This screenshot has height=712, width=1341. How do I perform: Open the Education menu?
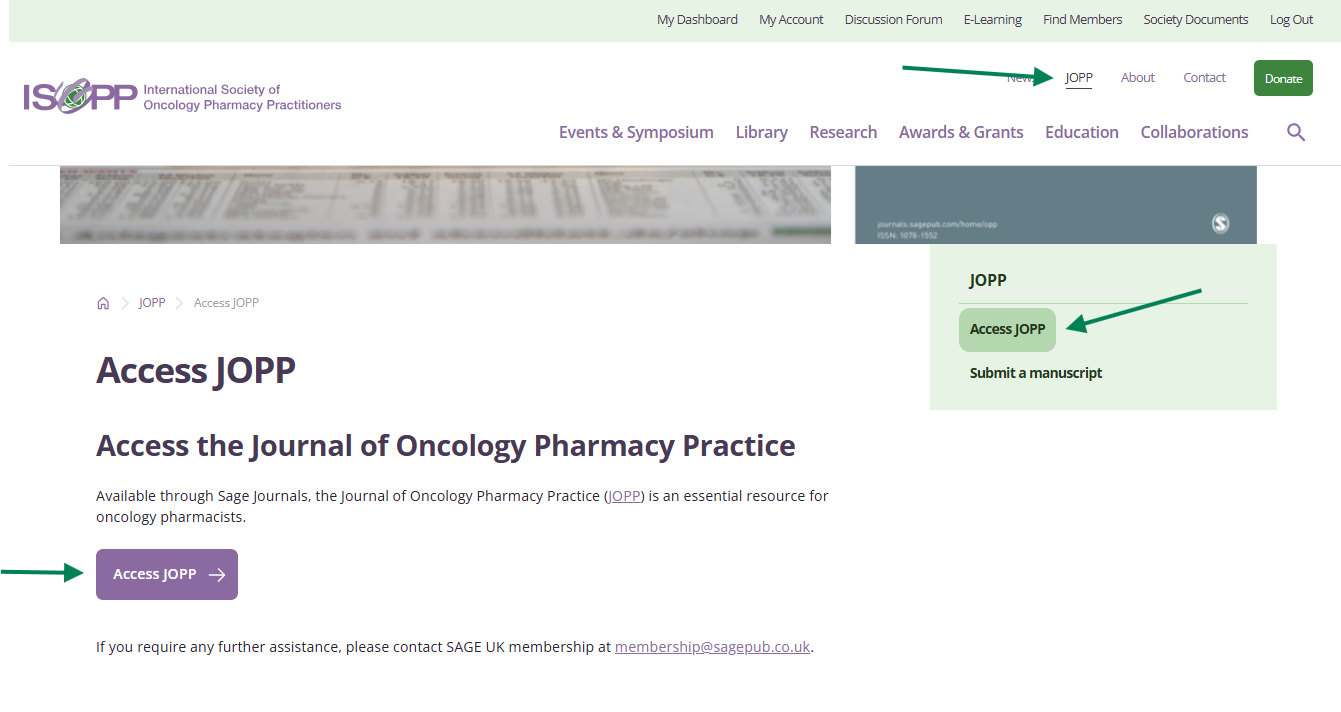1082,132
